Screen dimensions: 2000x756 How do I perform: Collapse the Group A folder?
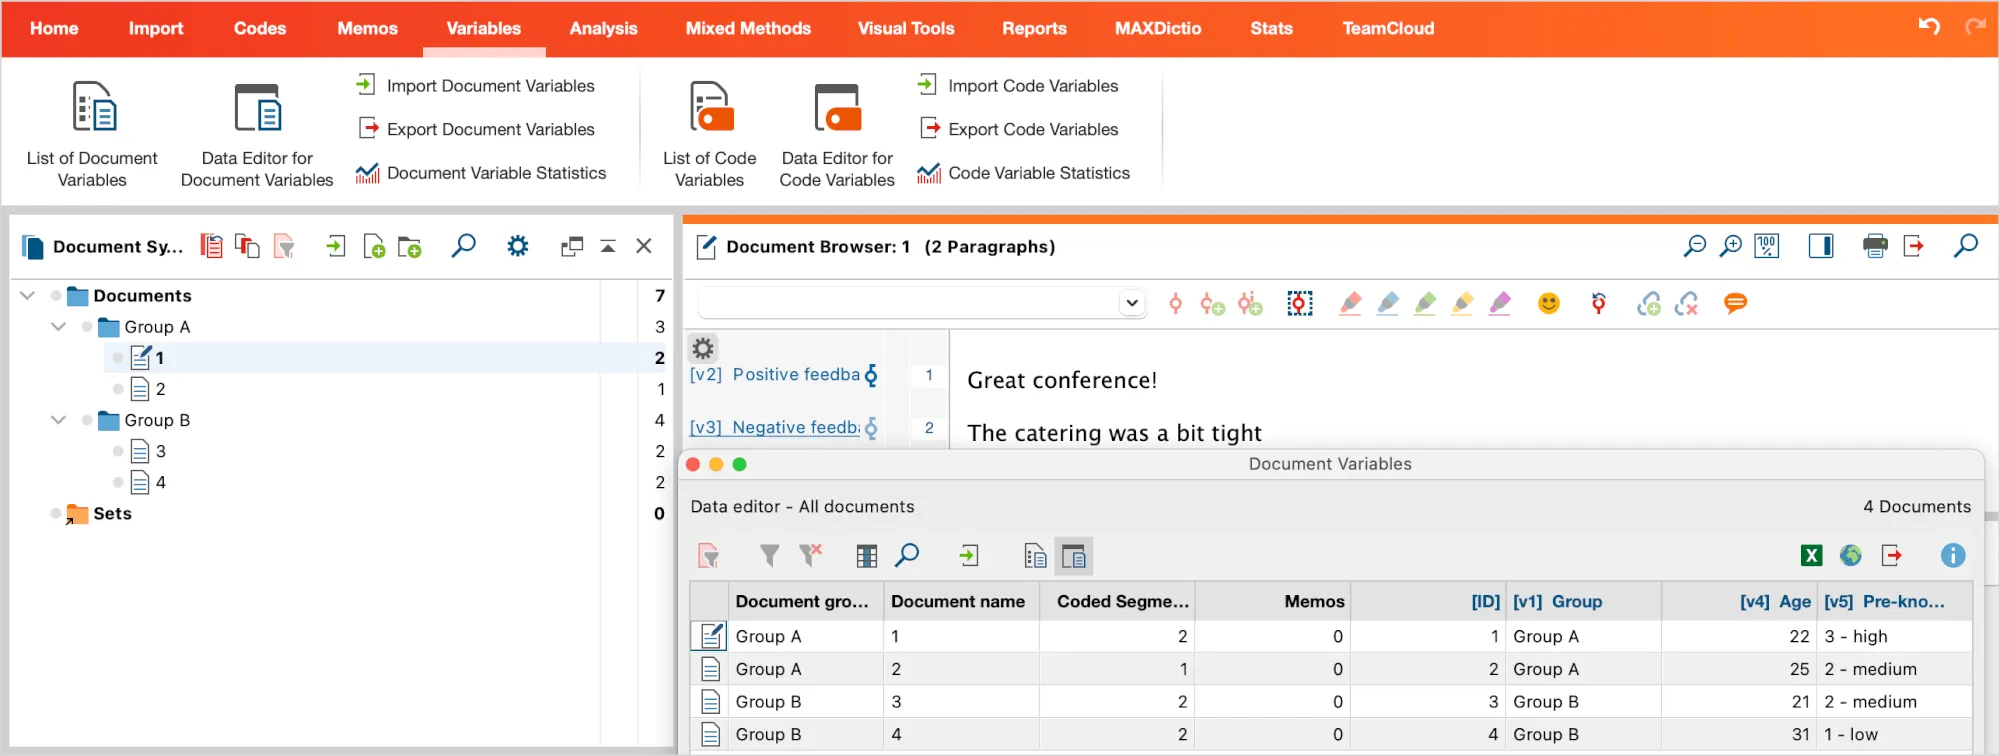(x=58, y=327)
